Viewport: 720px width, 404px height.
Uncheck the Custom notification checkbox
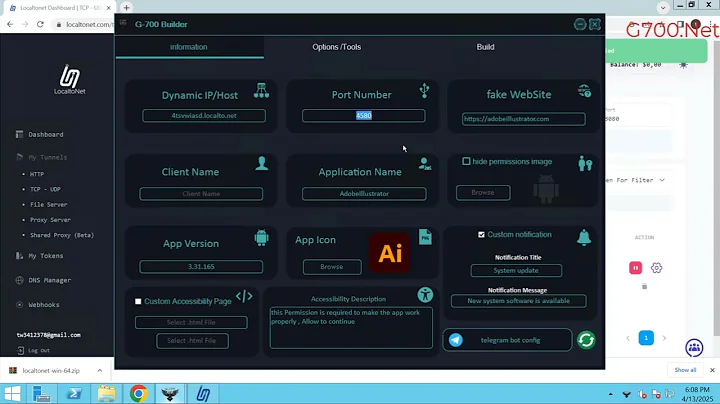pos(481,235)
